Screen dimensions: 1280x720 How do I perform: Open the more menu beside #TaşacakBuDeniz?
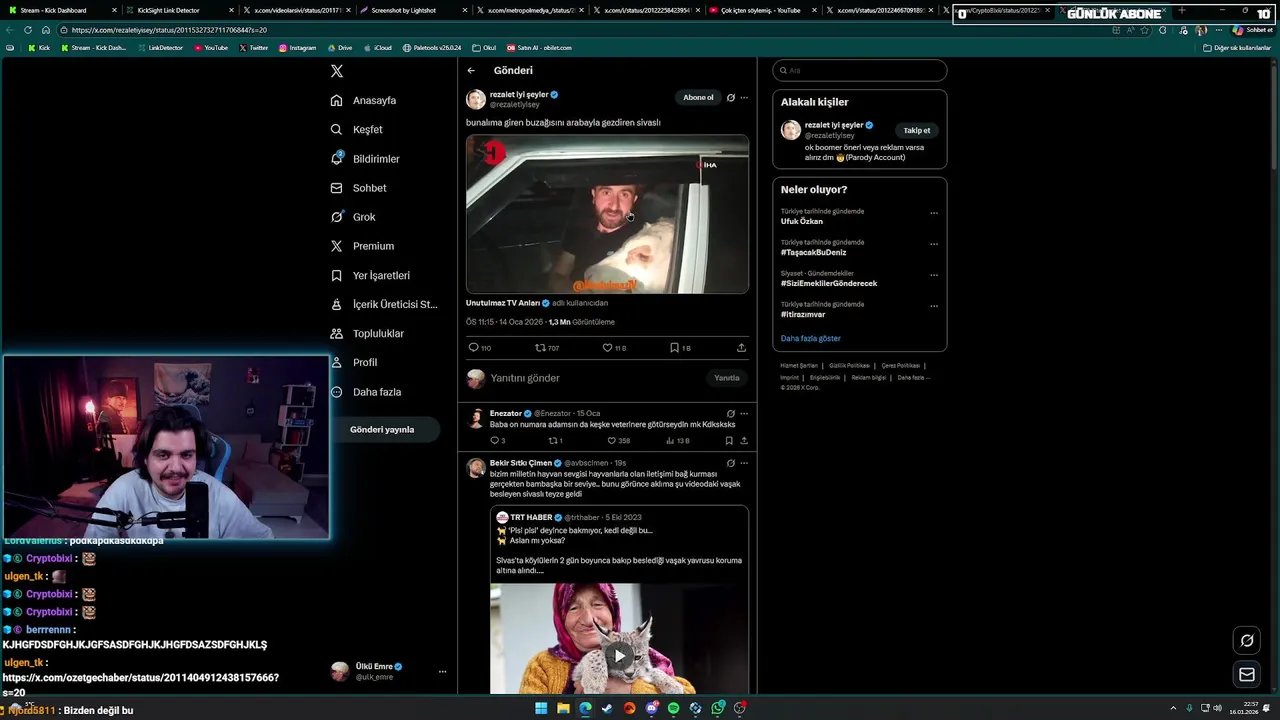click(x=934, y=244)
